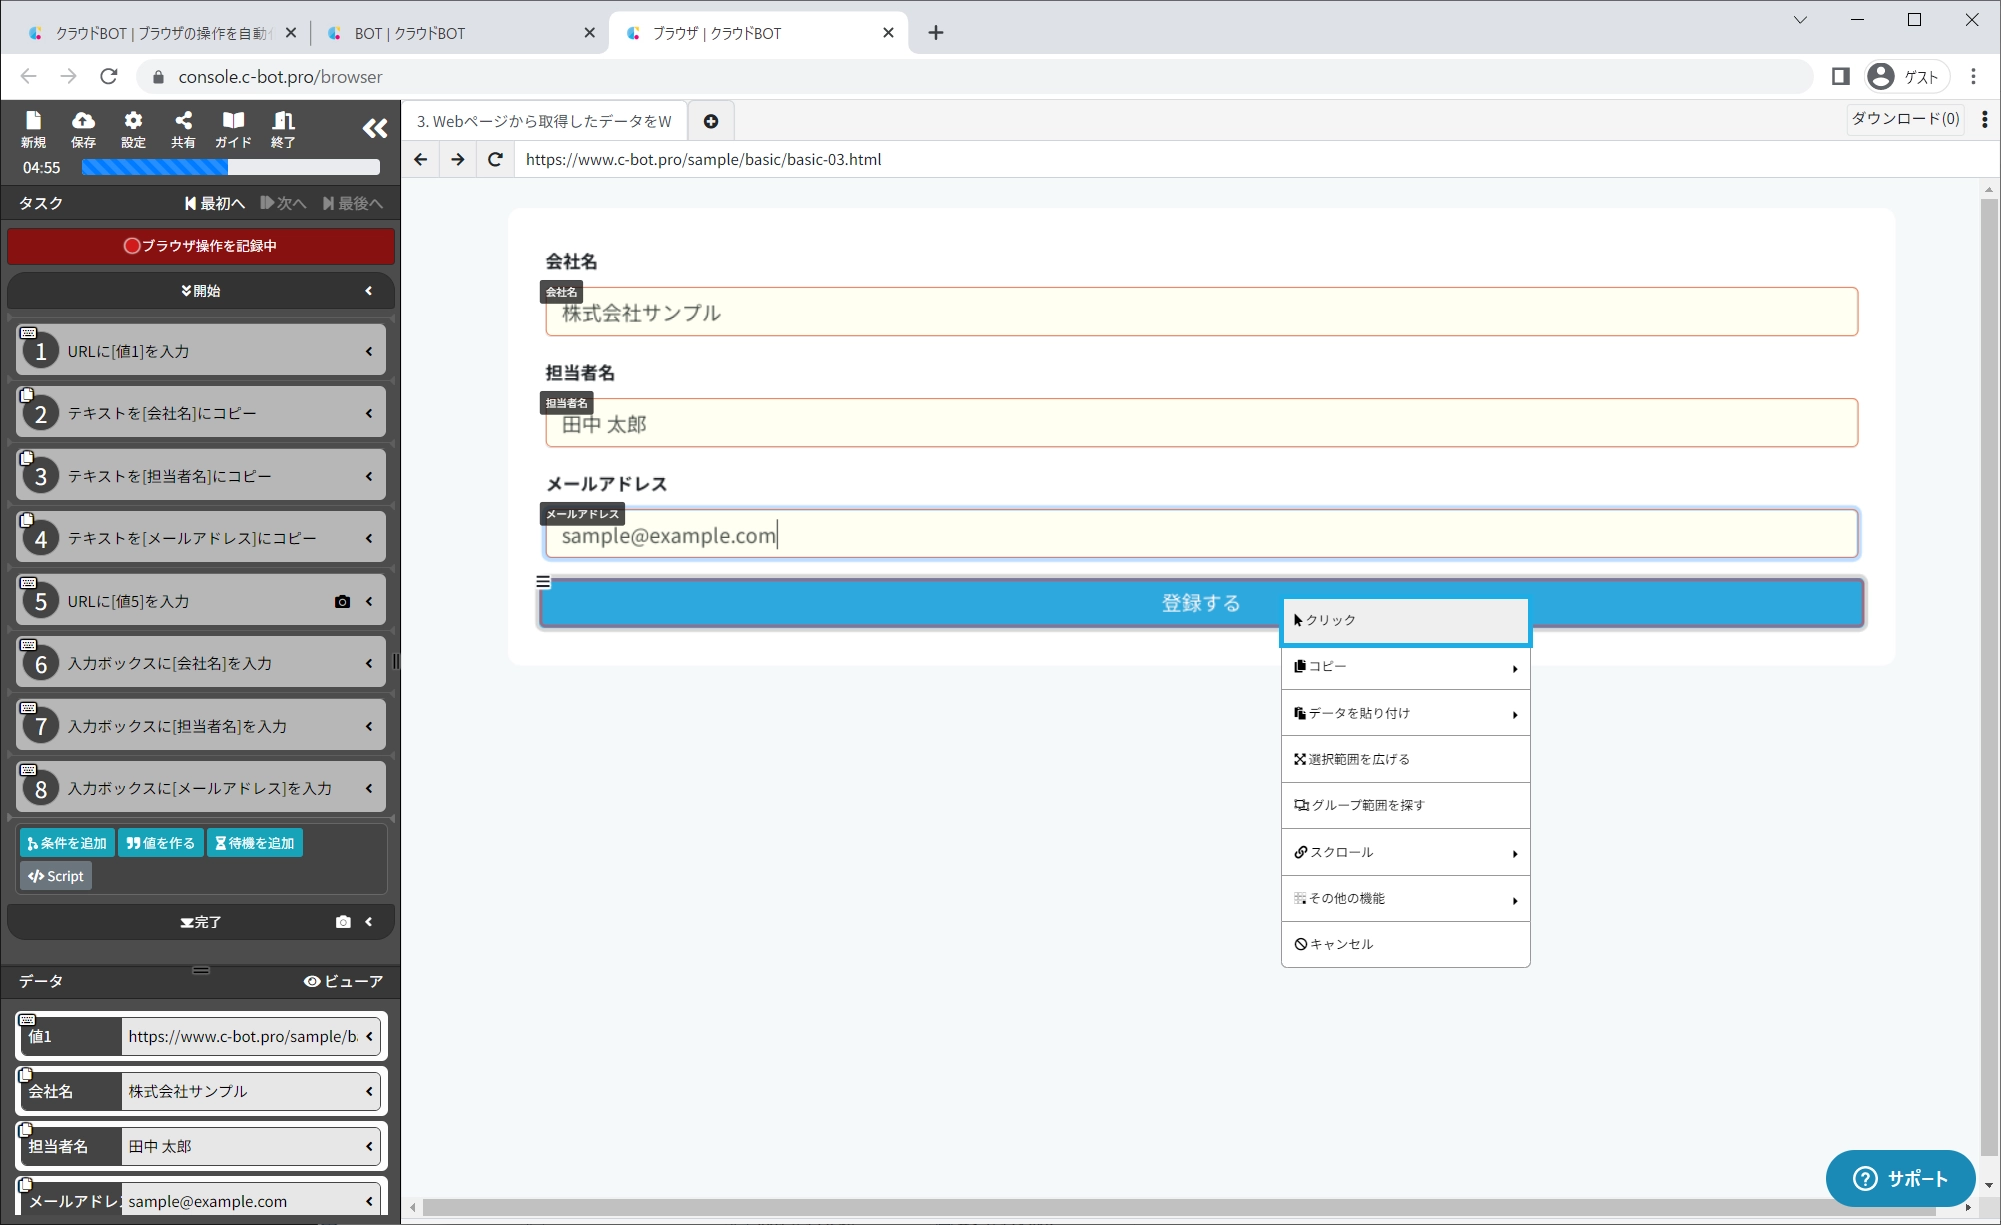Toggle the ビューア eye view
The image size is (2001, 1225).
[x=343, y=981]
